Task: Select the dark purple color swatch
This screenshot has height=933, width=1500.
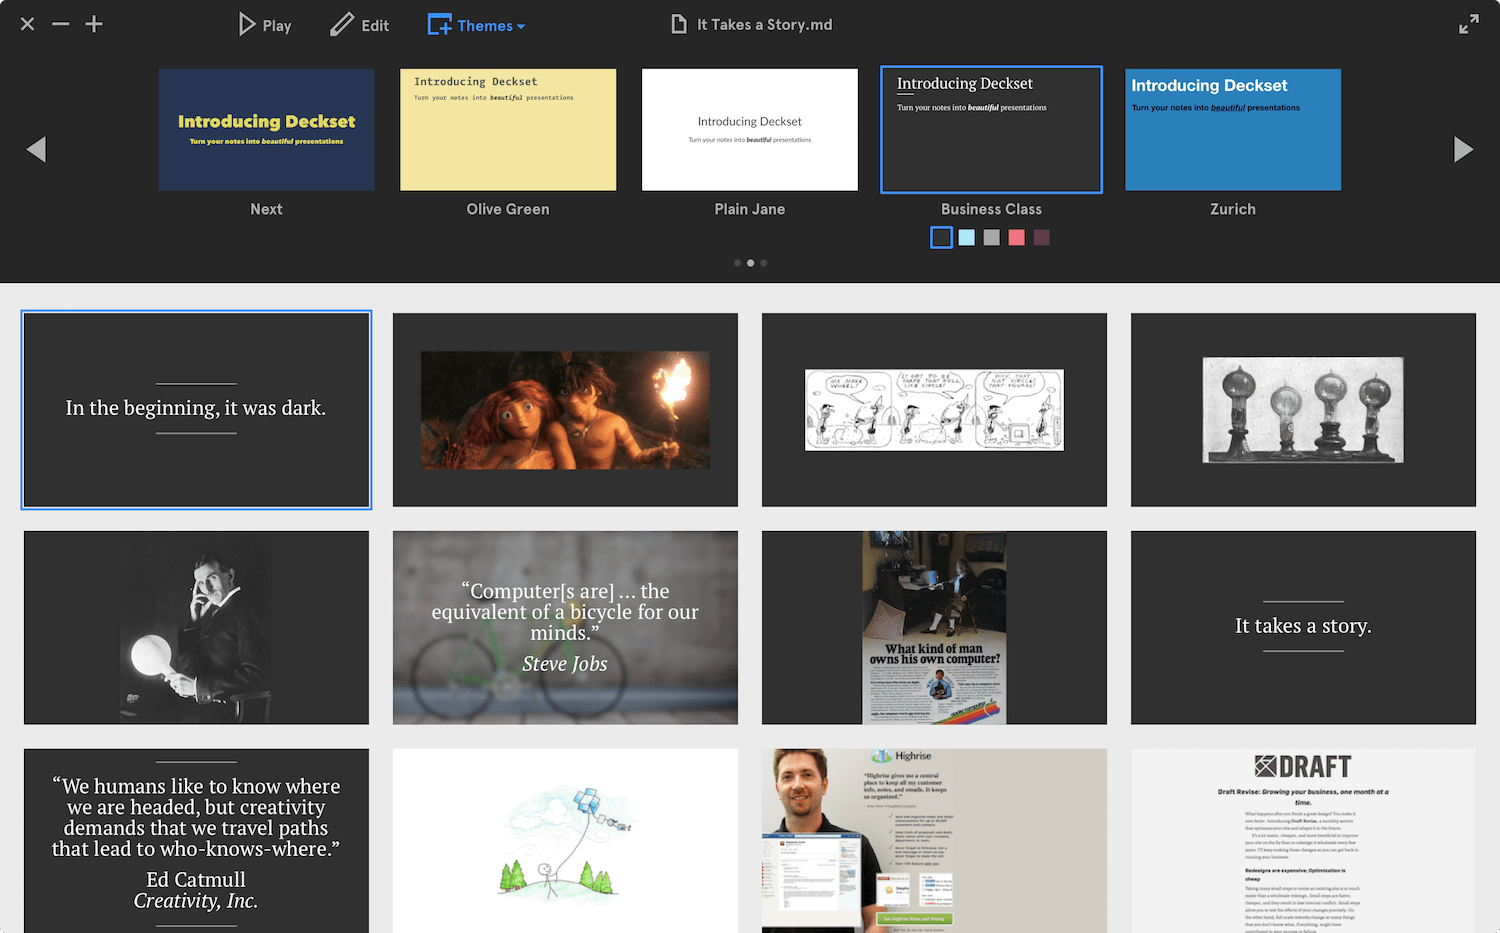Action: coord(1041,237)
